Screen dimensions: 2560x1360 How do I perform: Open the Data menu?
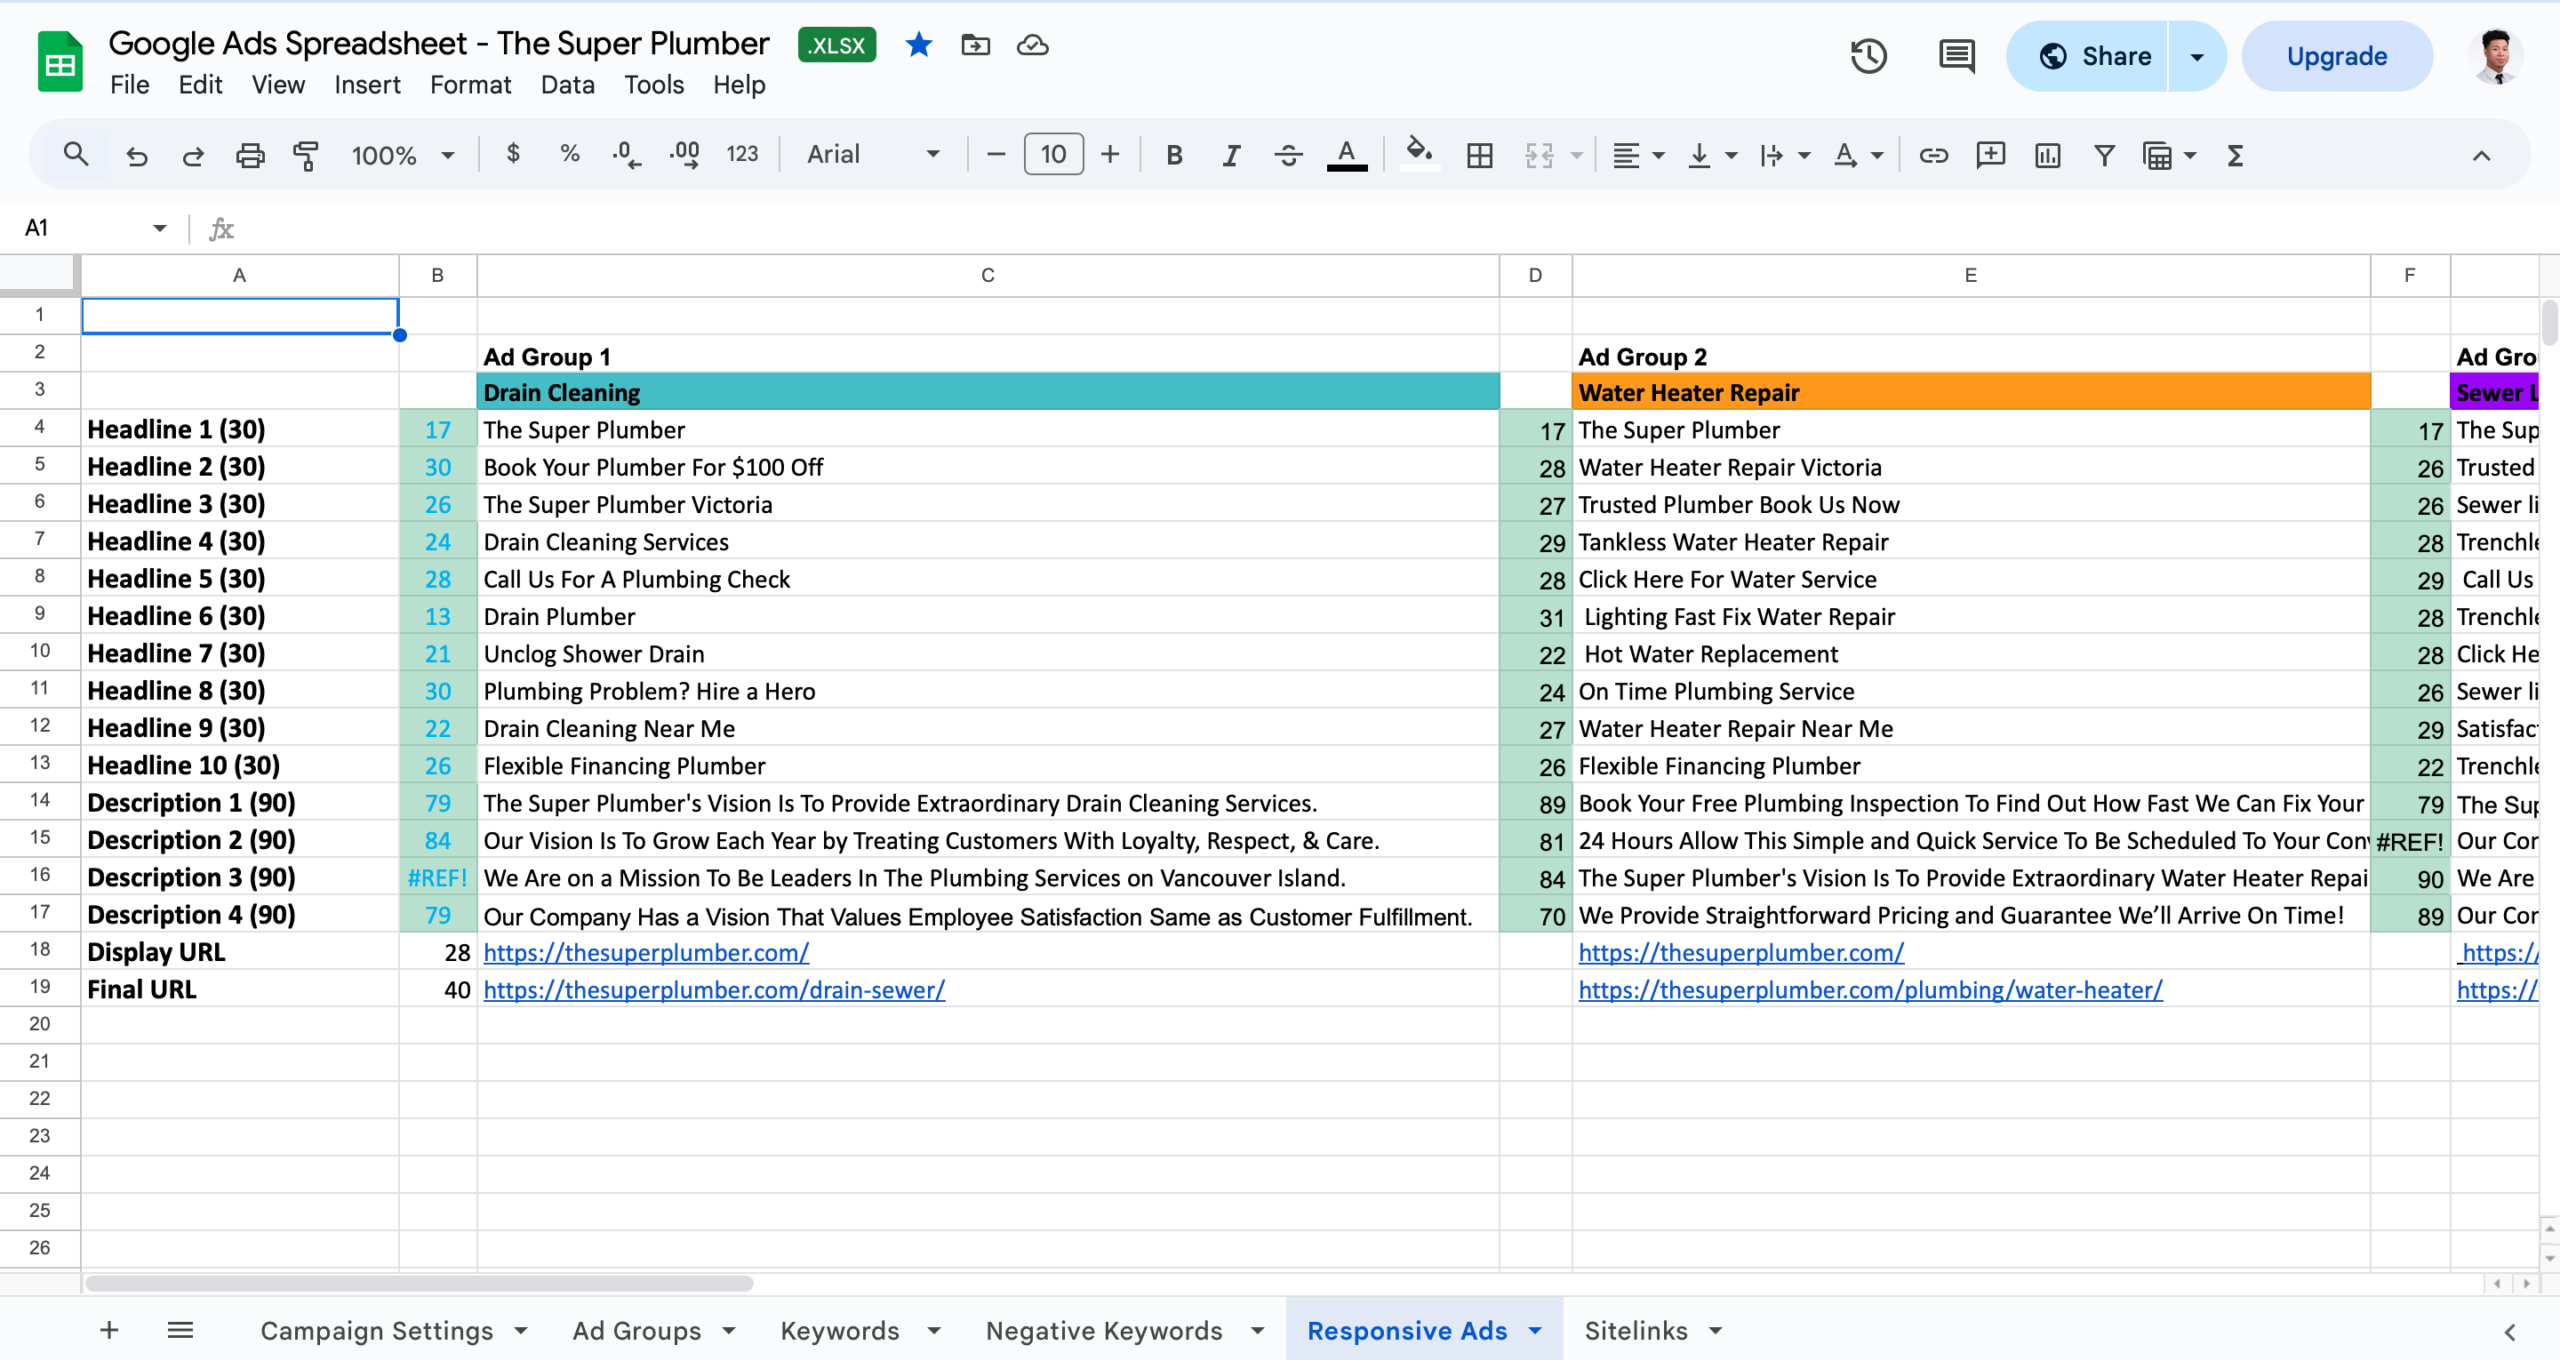(566, 85)
